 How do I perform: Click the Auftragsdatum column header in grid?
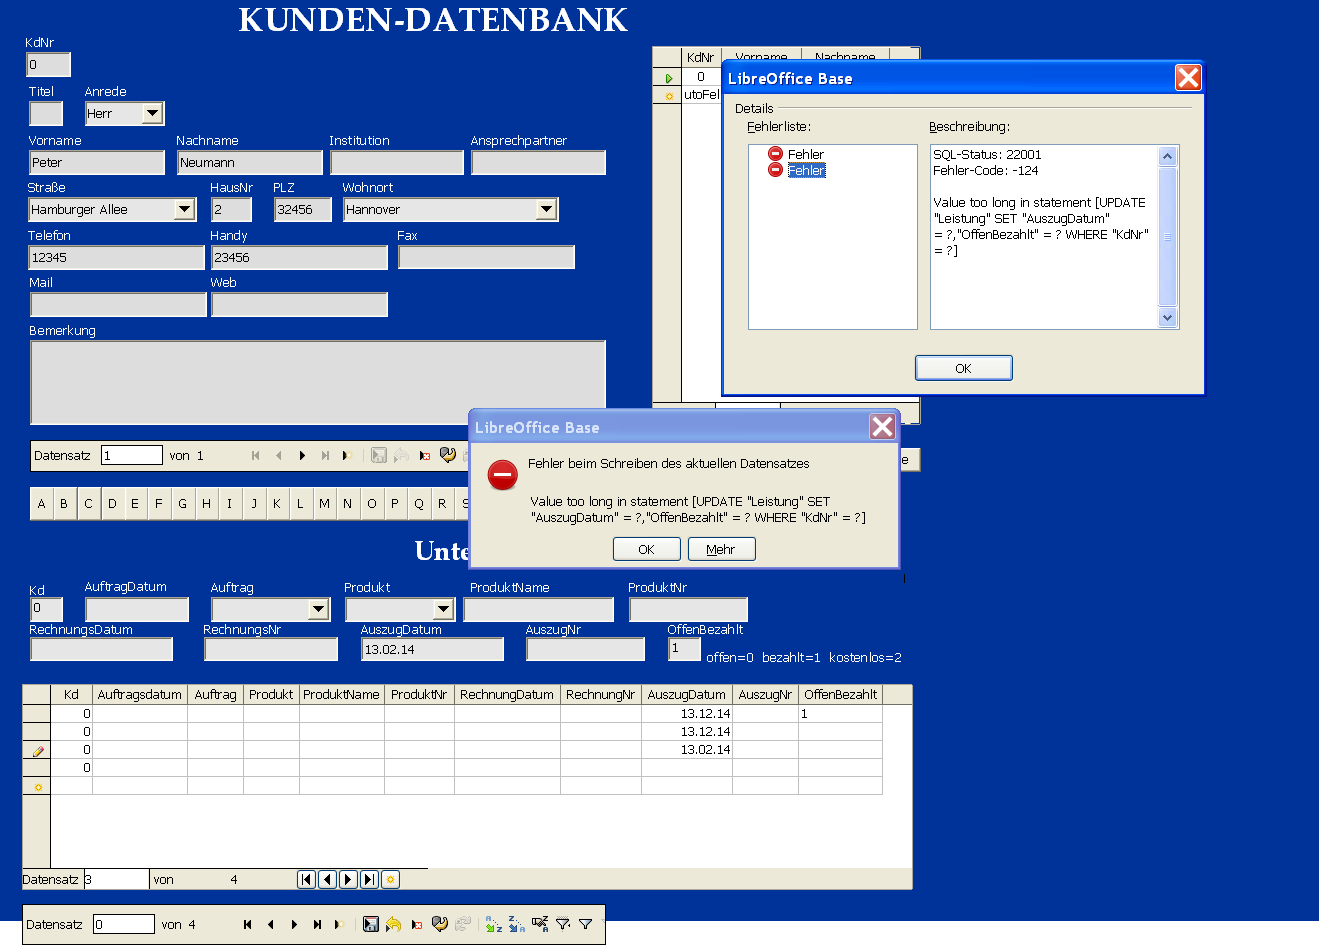pyautogui.click(x=140, y=695)
